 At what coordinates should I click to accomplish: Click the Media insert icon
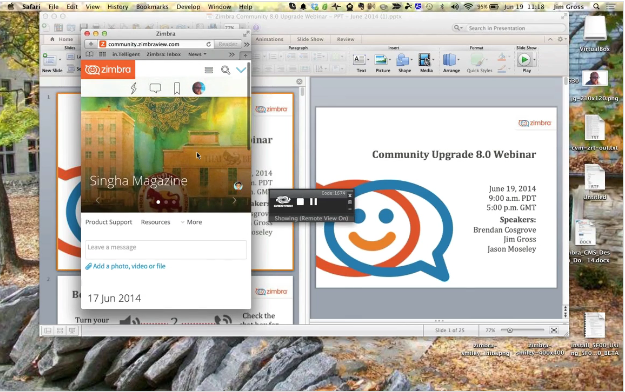coord(426,63)
